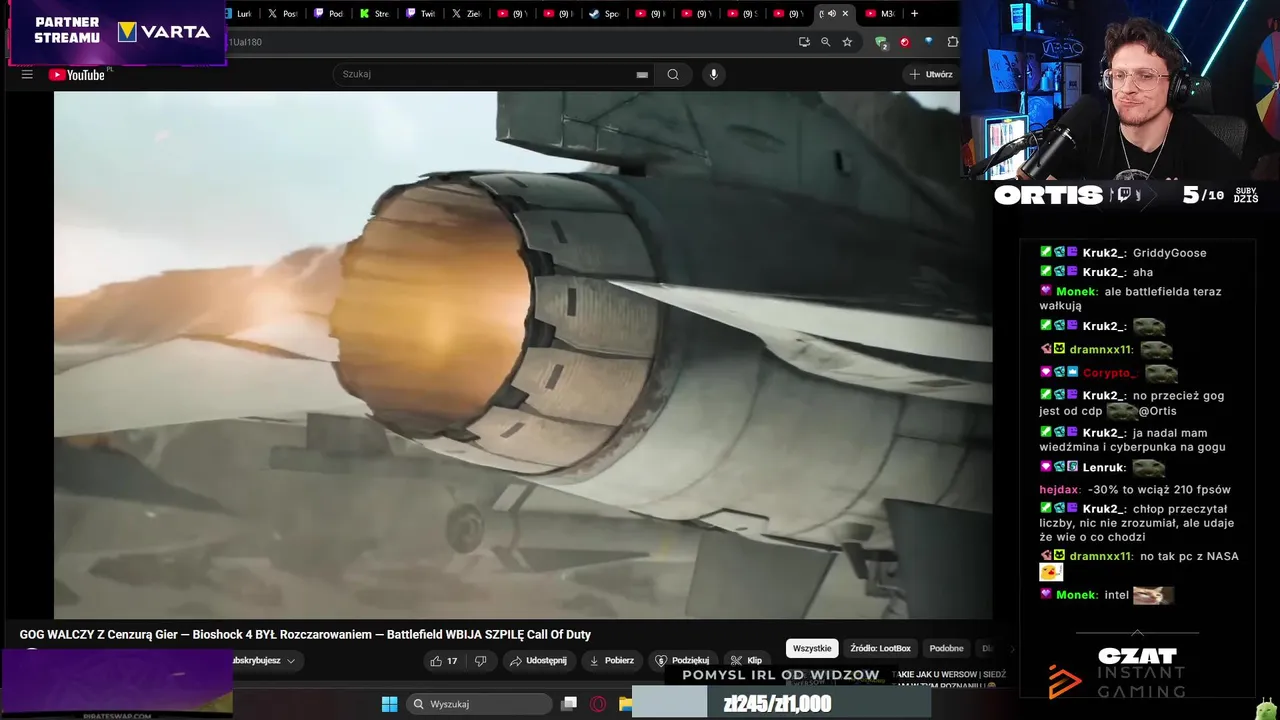The width and height of the screenshot is (1280, 720).
Task: Click the Twitch icon next to ORTIS
Action: click(x=1124, y=195)
